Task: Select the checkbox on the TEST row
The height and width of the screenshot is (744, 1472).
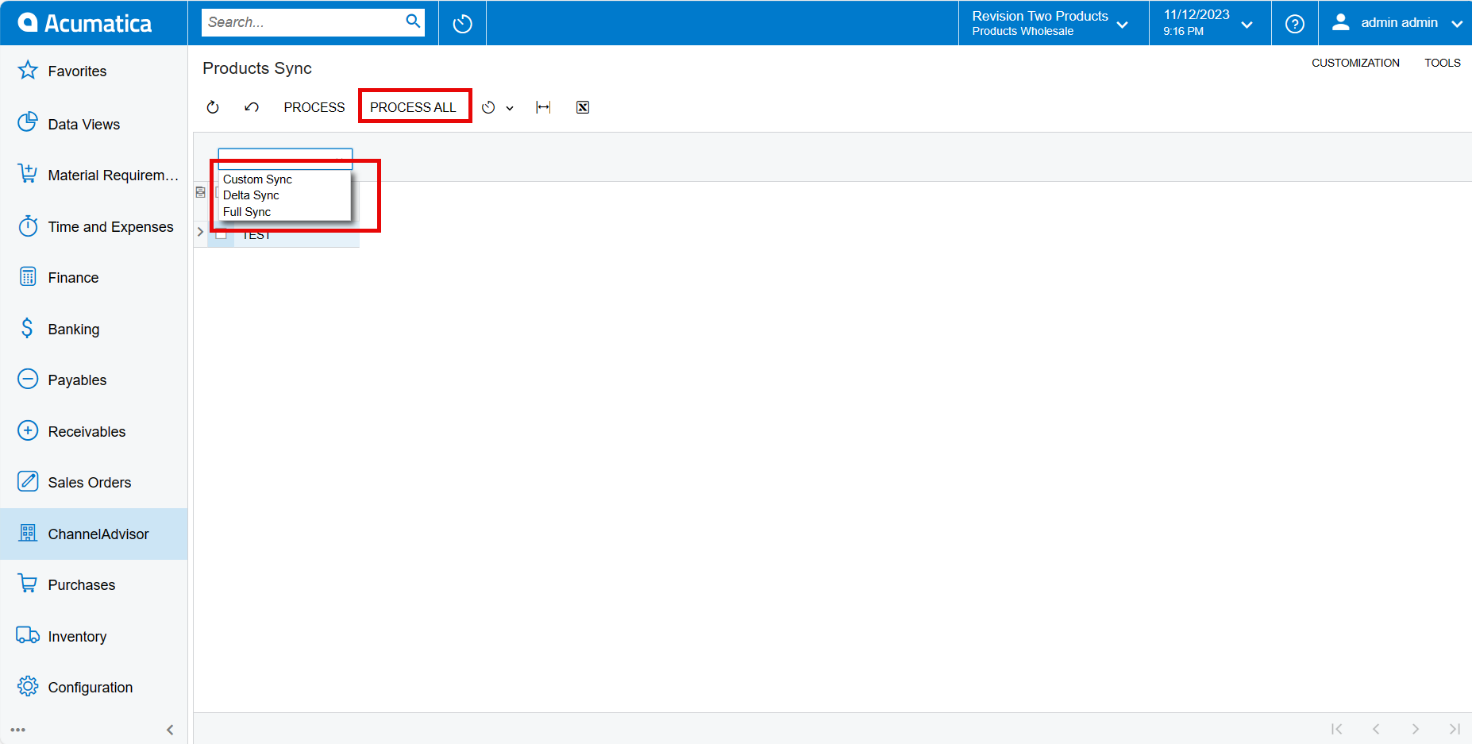Action: click(x=221, y=233)
